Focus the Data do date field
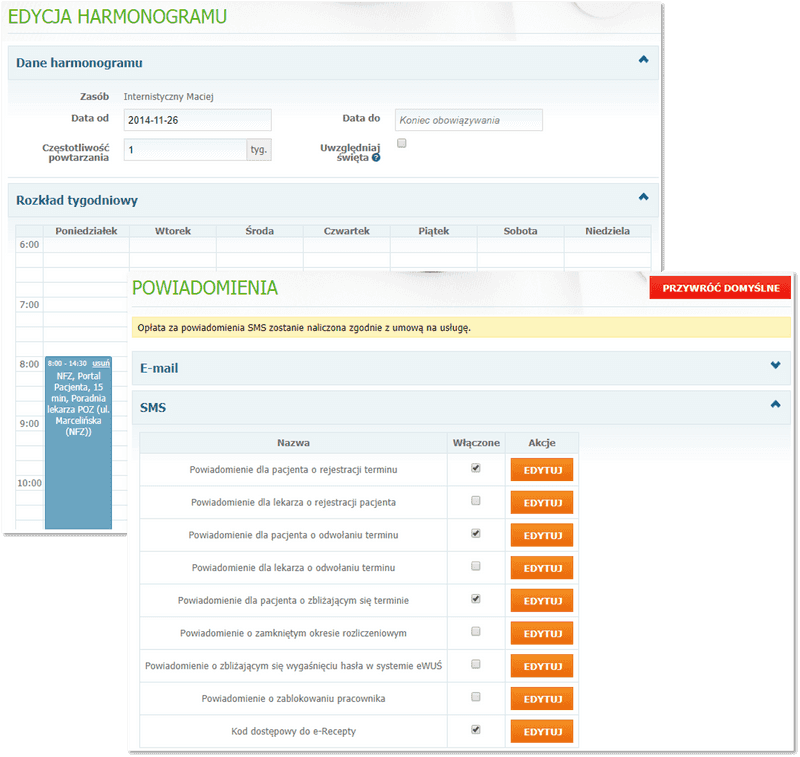 [468, 120]
